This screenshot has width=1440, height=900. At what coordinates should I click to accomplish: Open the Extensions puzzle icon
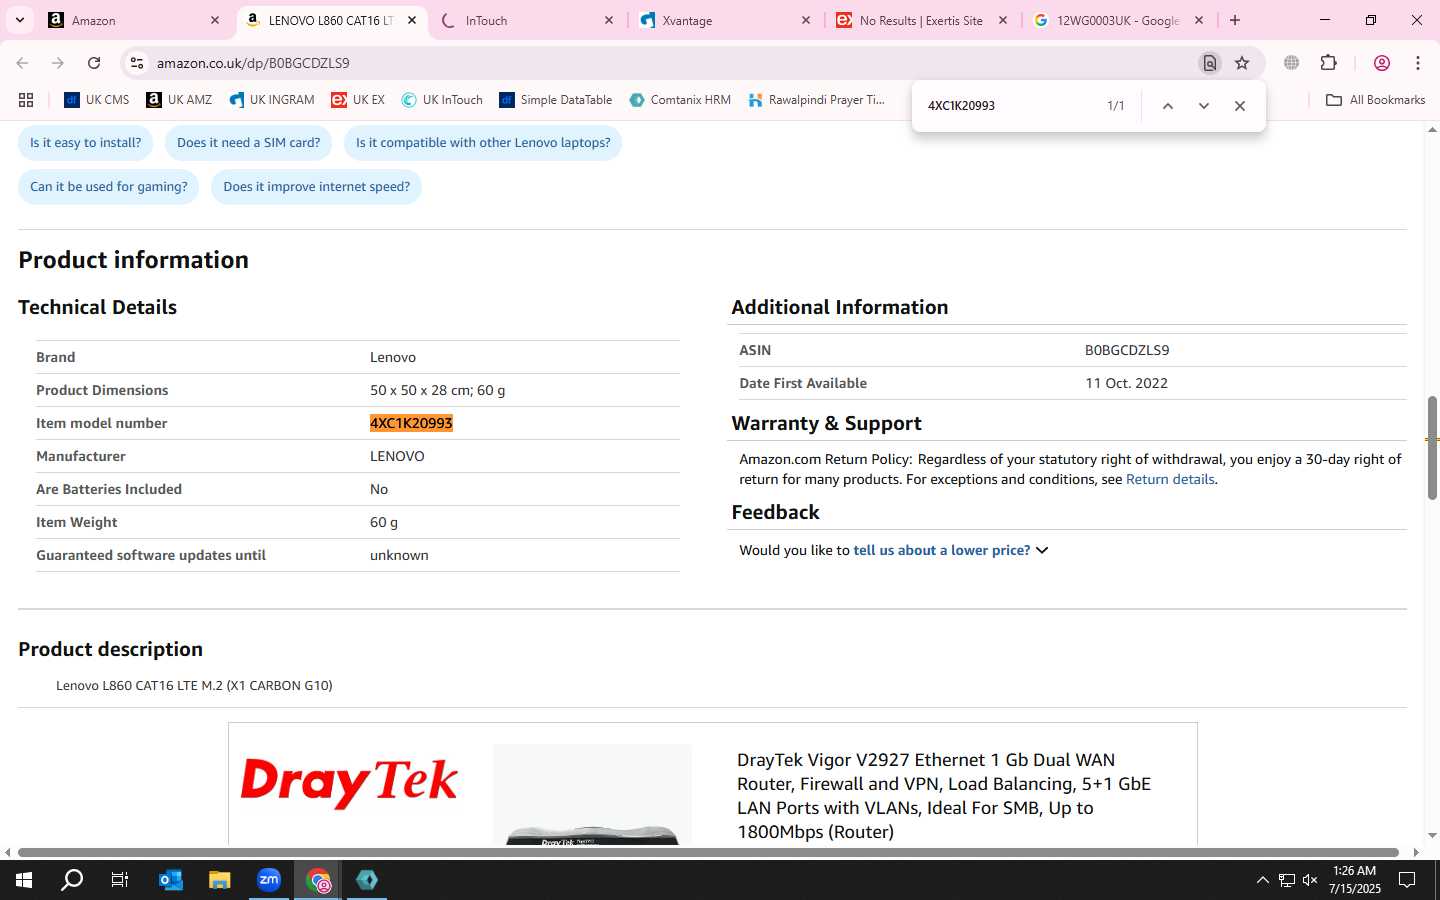pyautogui.click(x=1329, y=63)
